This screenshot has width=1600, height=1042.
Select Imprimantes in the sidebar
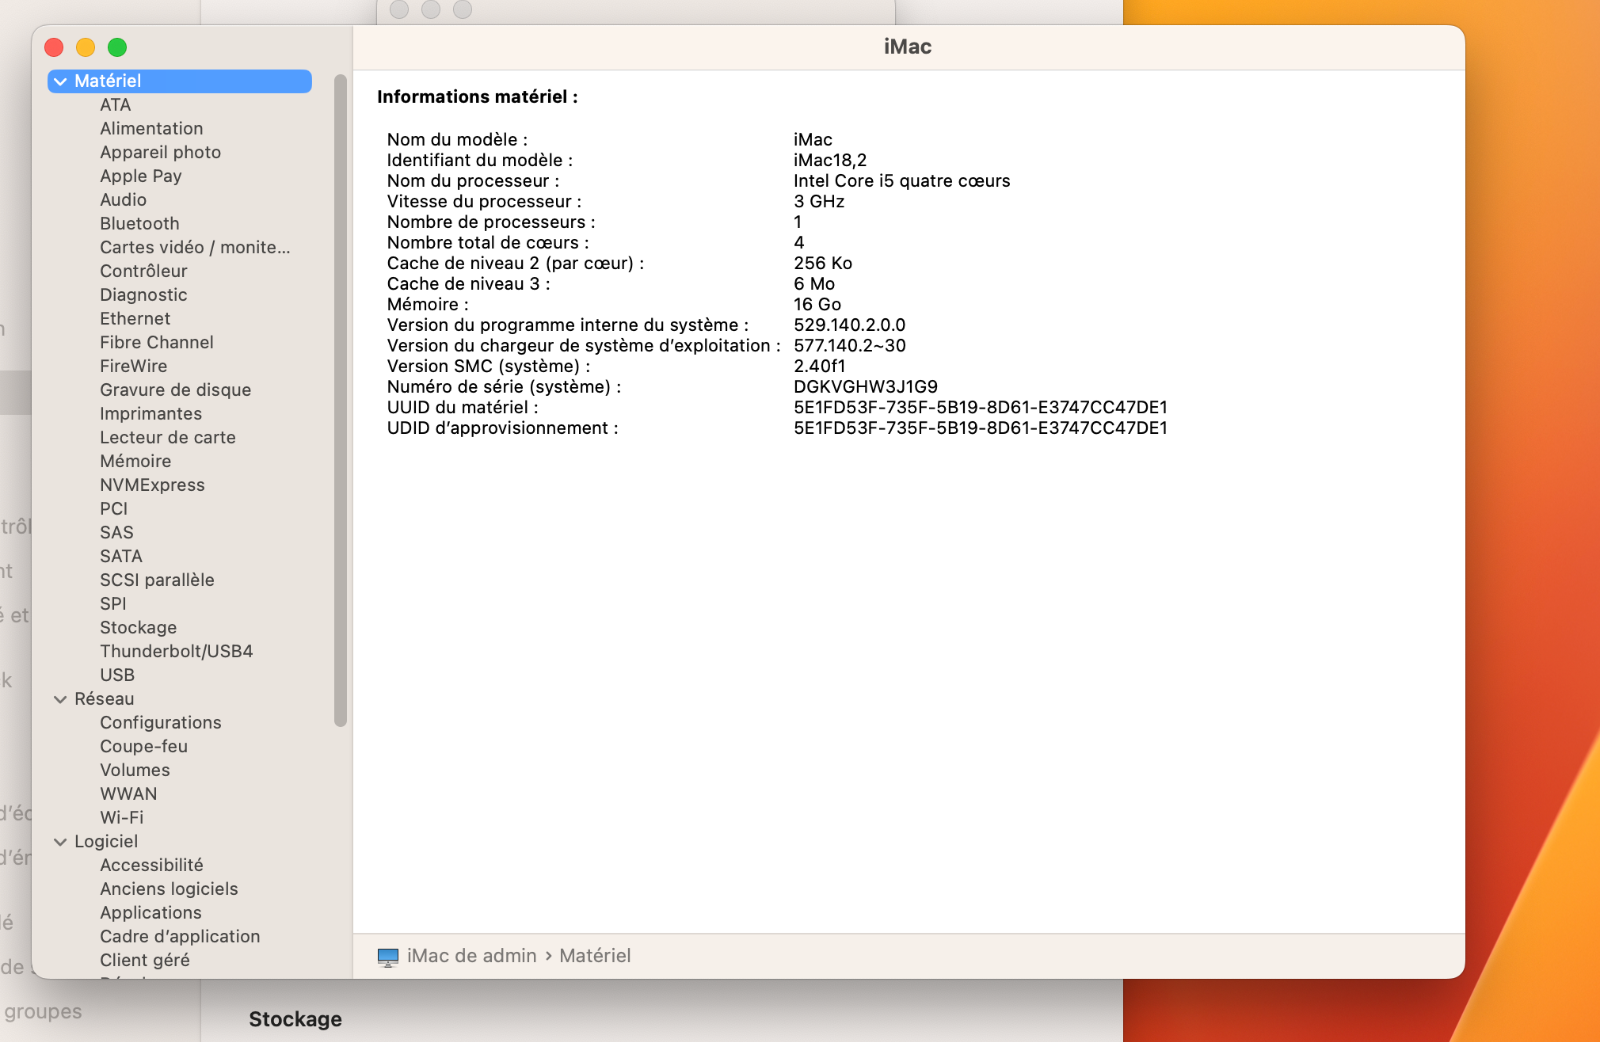pyautogui.click(x=151, y=414)
